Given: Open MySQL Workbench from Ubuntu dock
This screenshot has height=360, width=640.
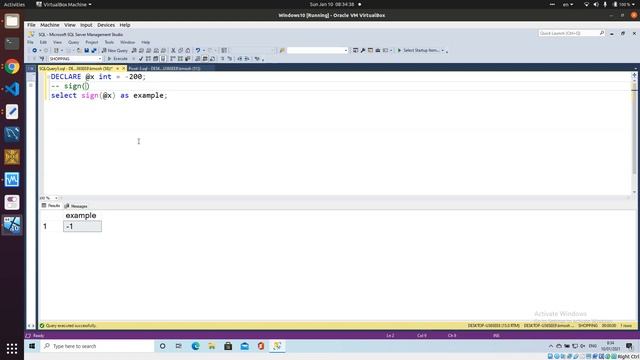Looking at the screenshot, I should tap(12, 134).
